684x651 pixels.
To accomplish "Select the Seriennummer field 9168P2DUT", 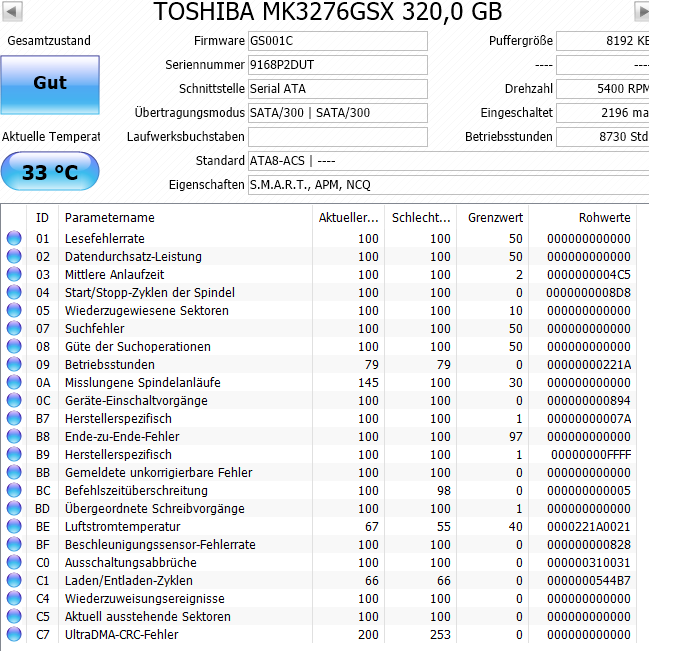I will 338,65.
